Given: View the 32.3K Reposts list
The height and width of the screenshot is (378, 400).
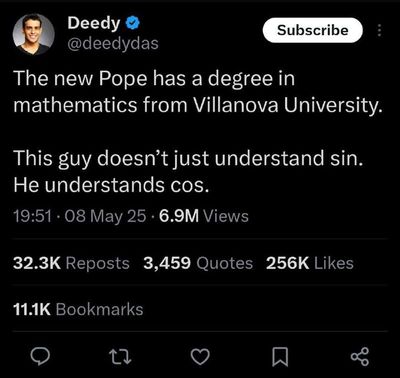Looking at the screenshot, I should coord(71,263).
